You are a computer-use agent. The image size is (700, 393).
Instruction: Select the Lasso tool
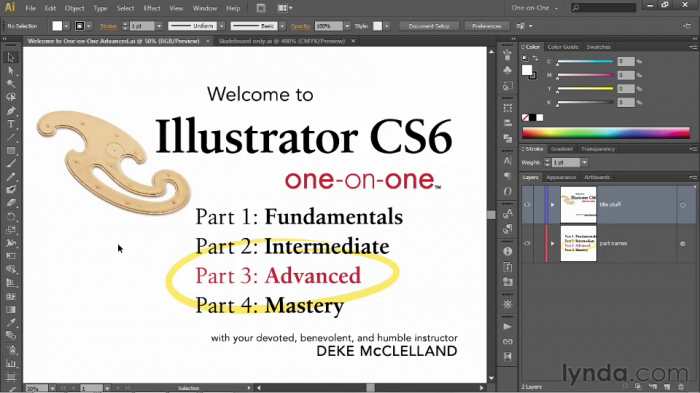11,97
